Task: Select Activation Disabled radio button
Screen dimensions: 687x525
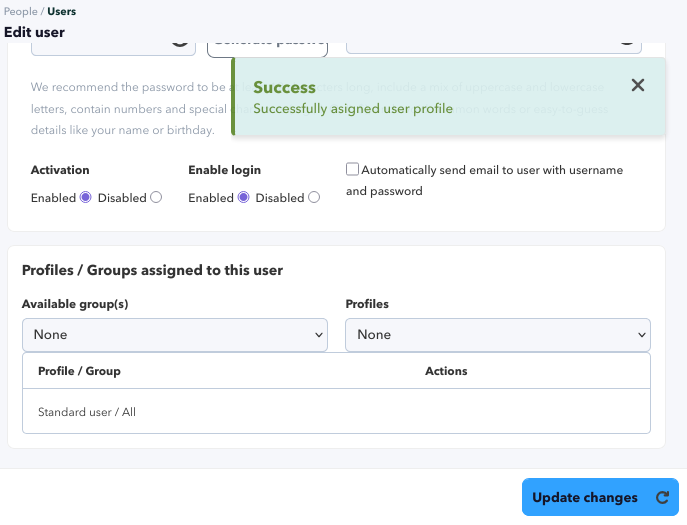Action: [156, 198]
